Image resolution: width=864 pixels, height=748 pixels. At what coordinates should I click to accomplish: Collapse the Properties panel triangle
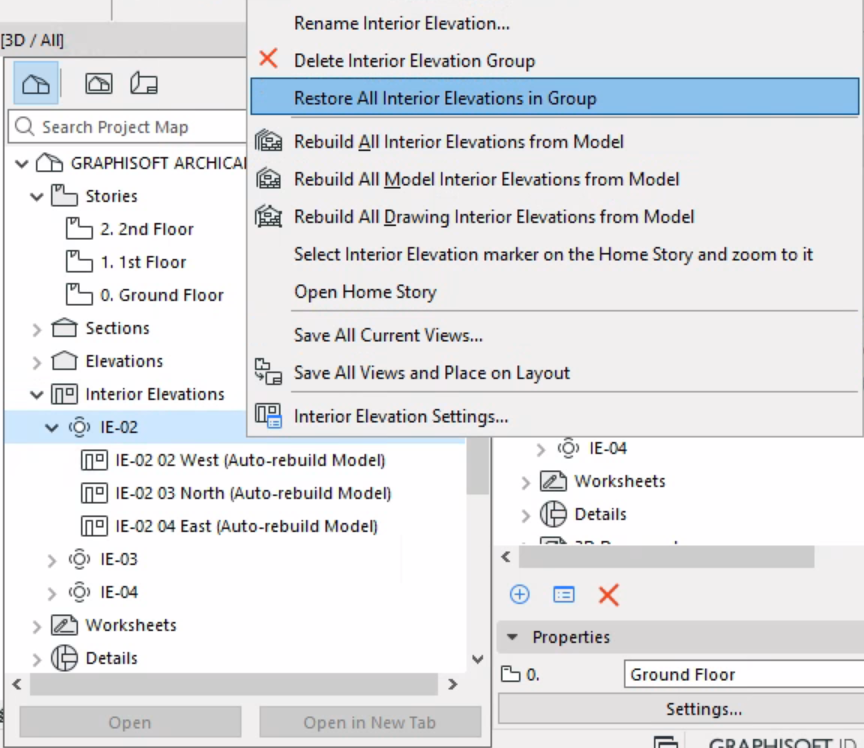513,637
